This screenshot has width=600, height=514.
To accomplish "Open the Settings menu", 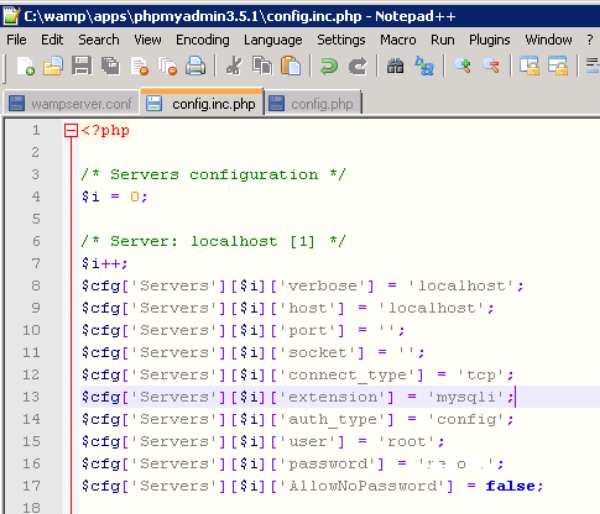I will [341, 40].
